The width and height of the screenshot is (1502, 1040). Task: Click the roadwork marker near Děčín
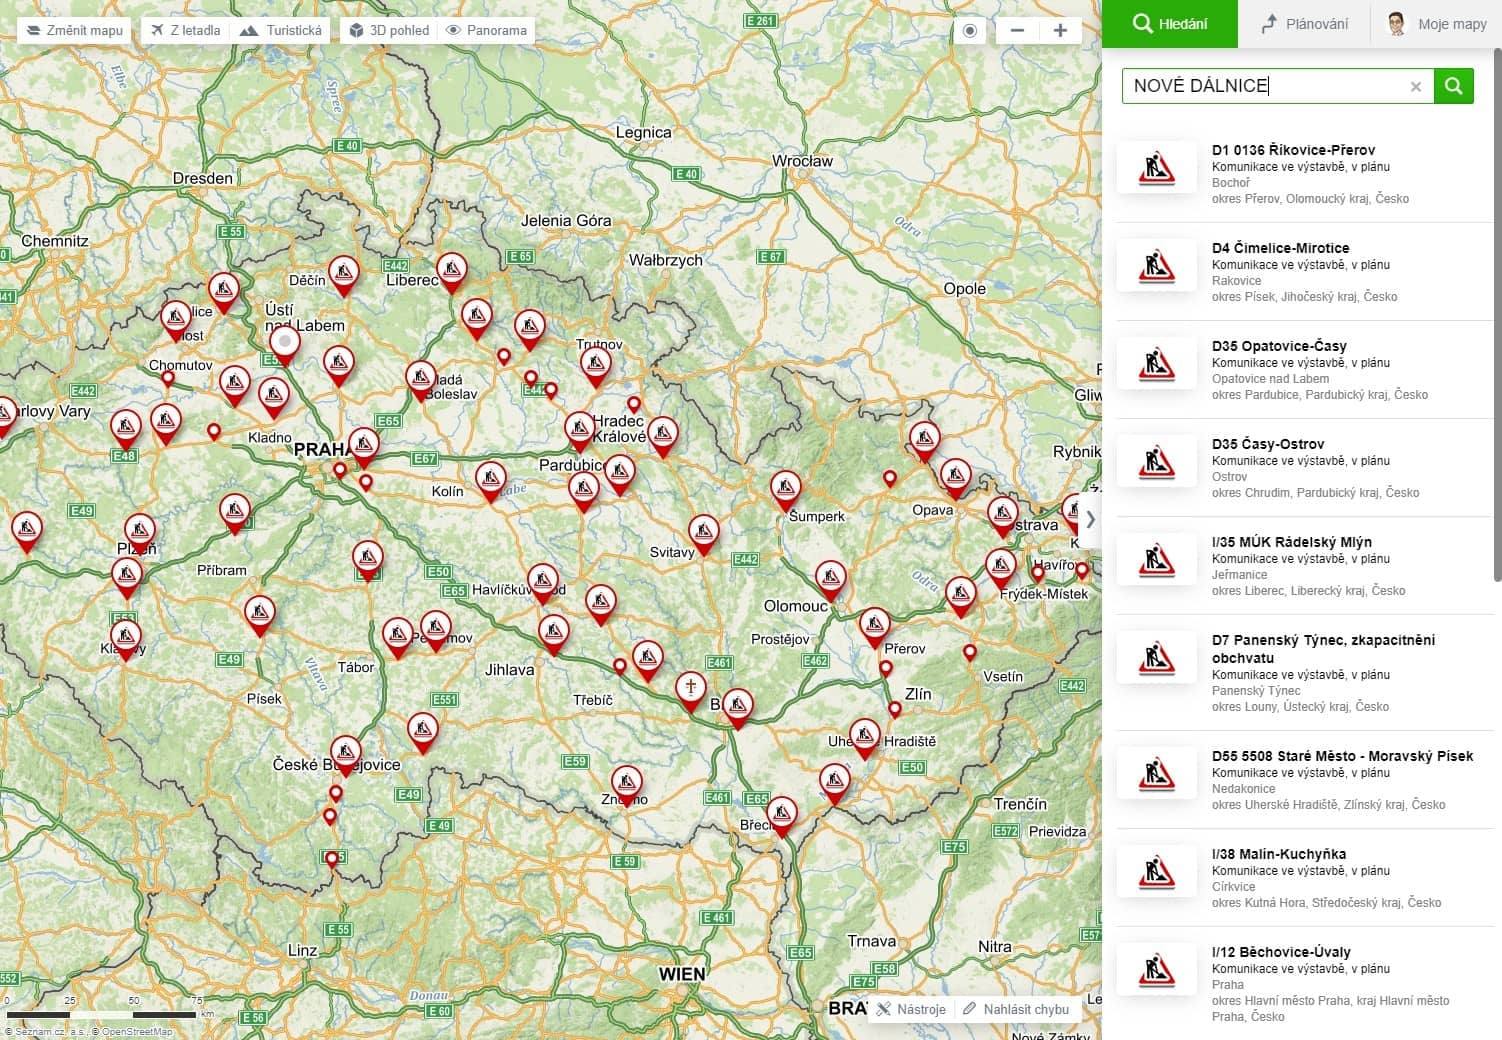pos(343,275)
